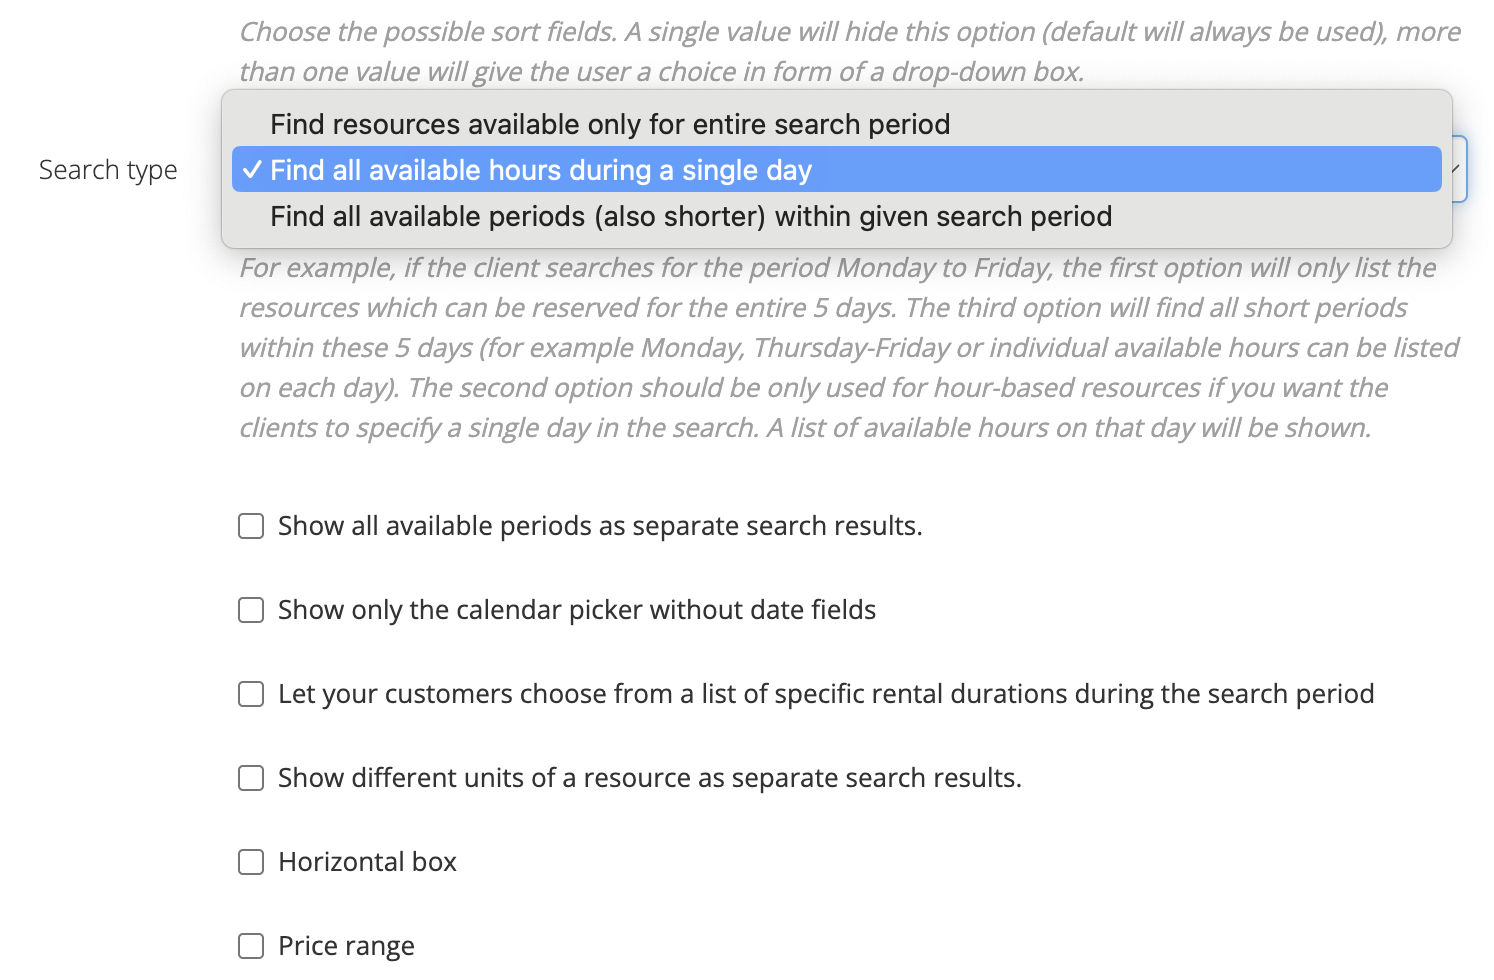The image size is (1494, 980).
Task: Choose "Find all available hours during a single day"
Action: (540, 170)
